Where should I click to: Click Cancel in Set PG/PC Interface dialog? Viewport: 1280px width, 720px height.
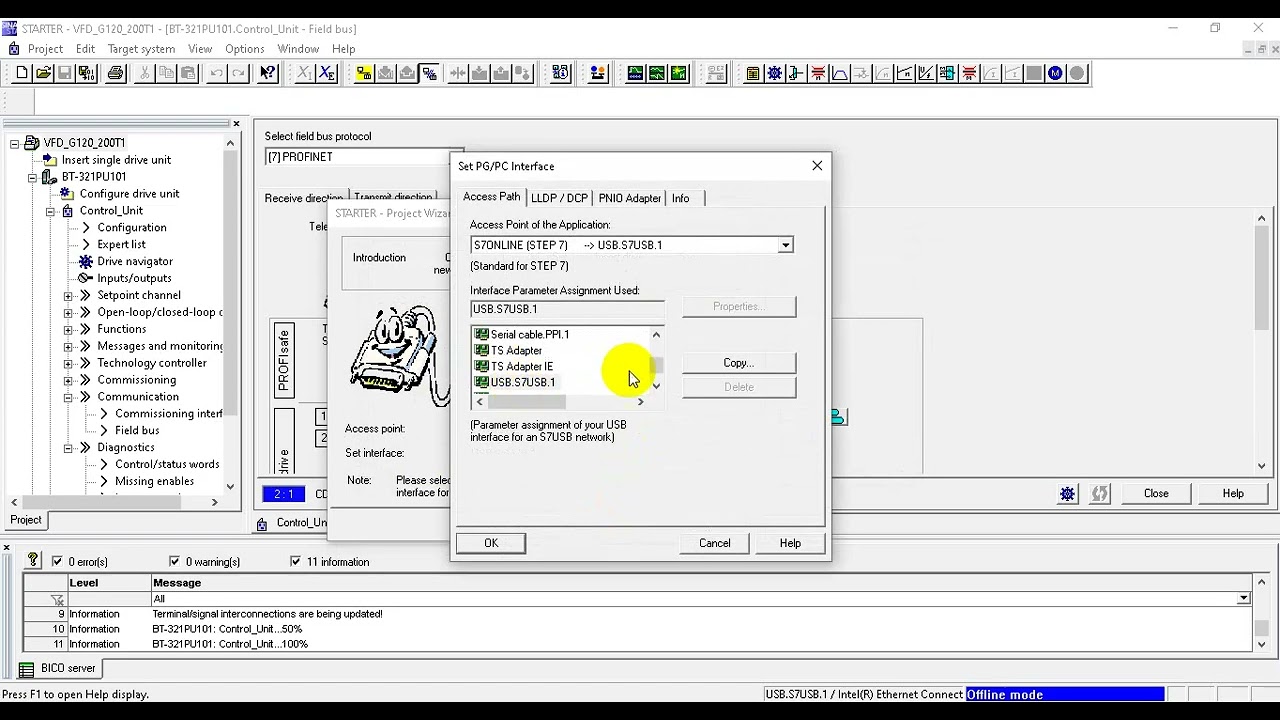pos(715,543)
